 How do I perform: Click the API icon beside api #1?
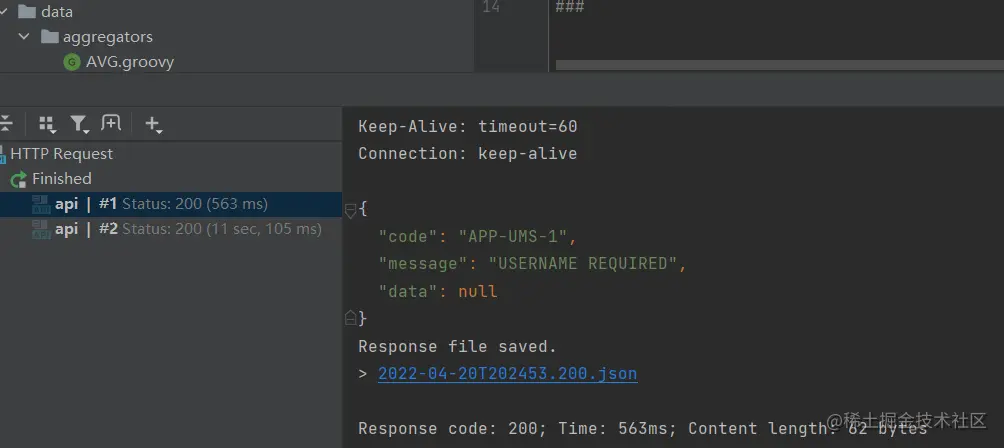tap(41, 204)
